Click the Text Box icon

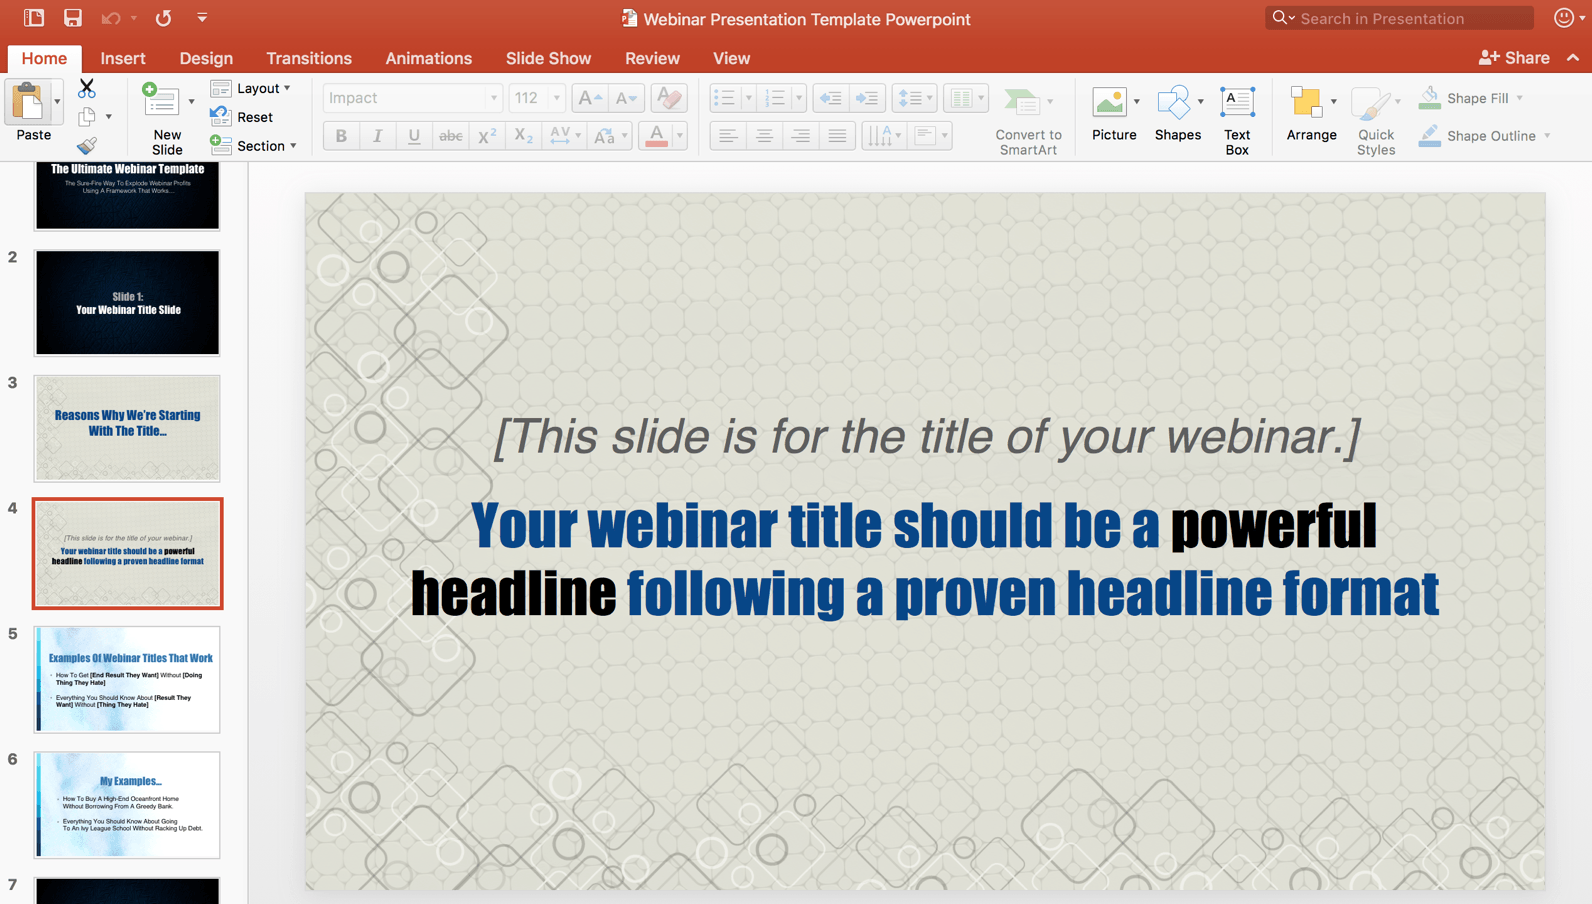(1237, 102)
